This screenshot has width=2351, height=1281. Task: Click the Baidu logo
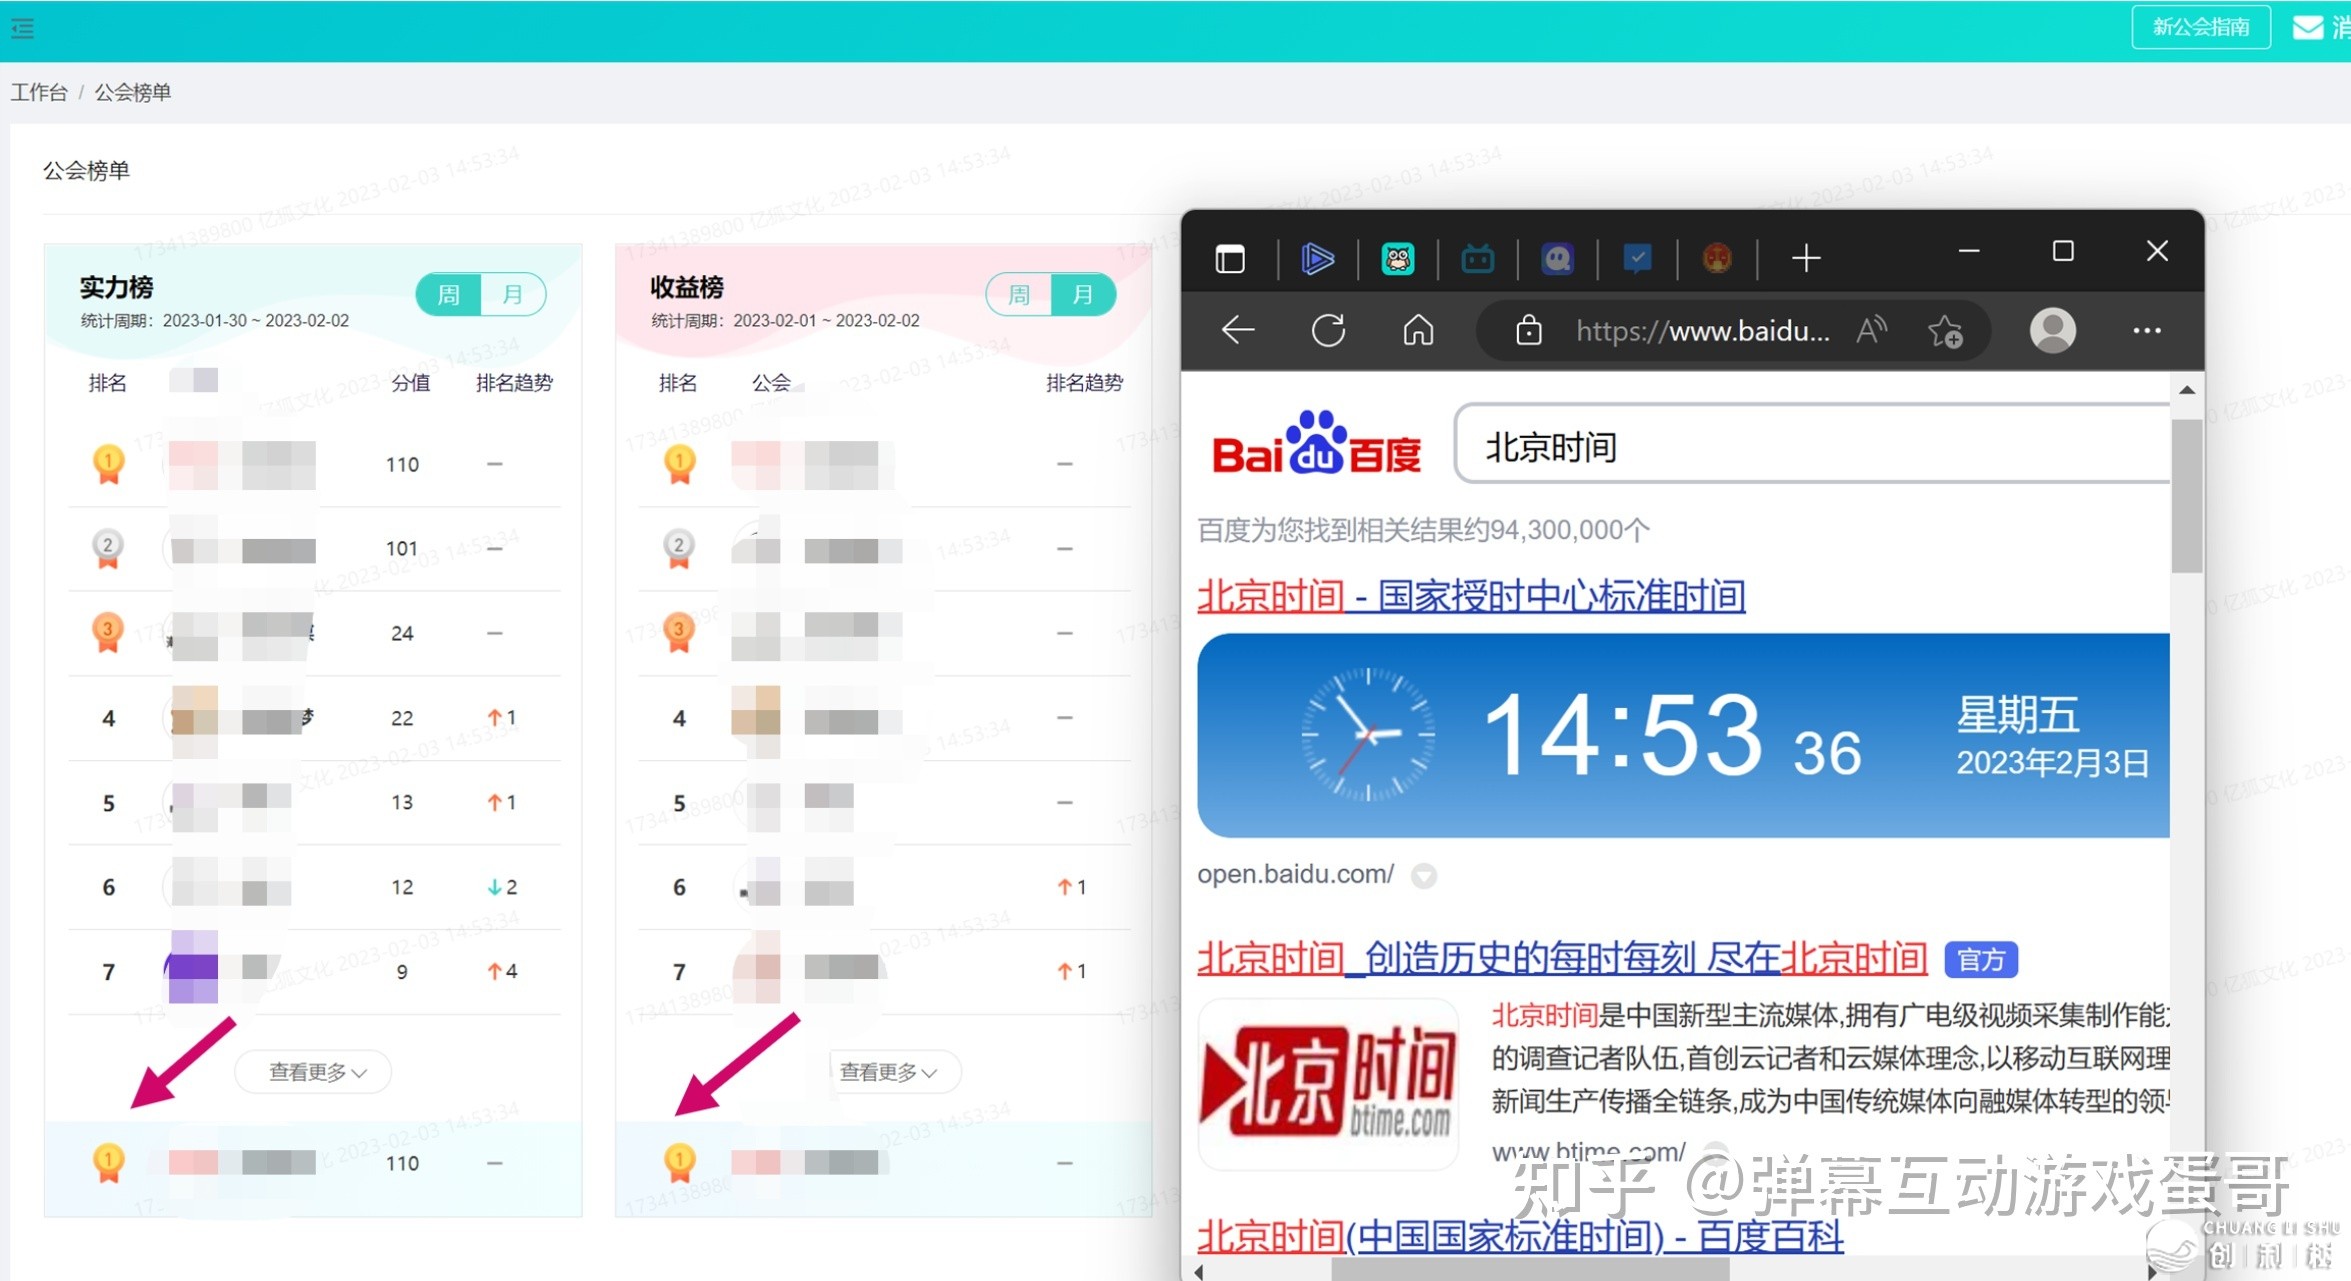point(1316,444)
